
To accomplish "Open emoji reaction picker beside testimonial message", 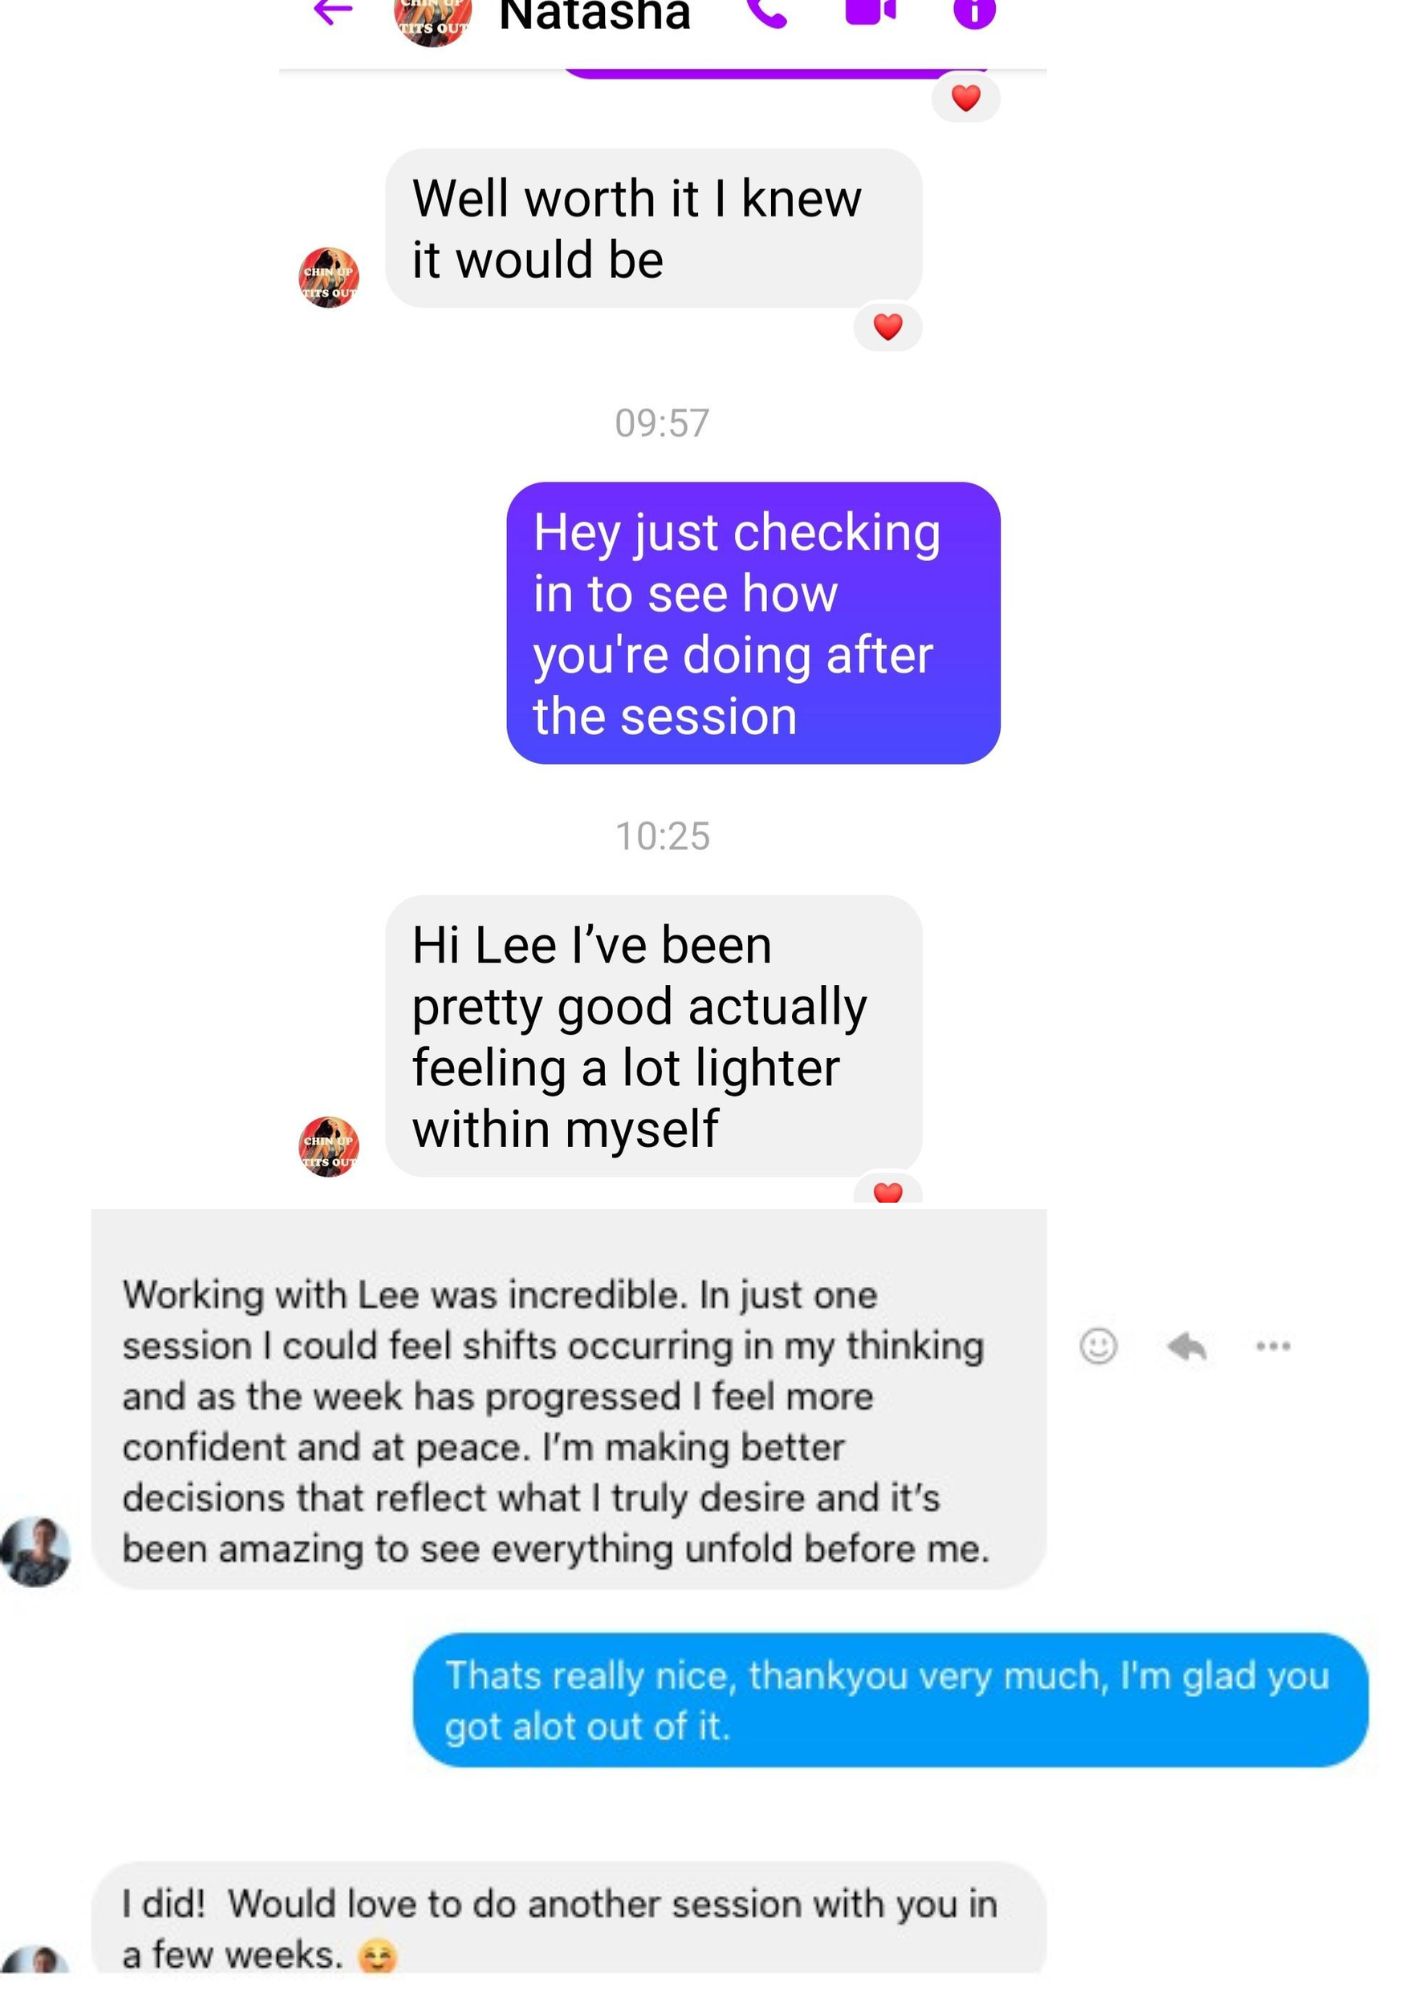I will (1098, 1346).
